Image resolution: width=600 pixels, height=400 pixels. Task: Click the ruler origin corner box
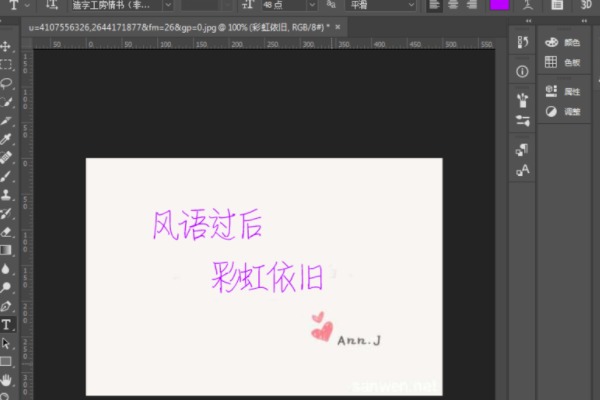27,44
